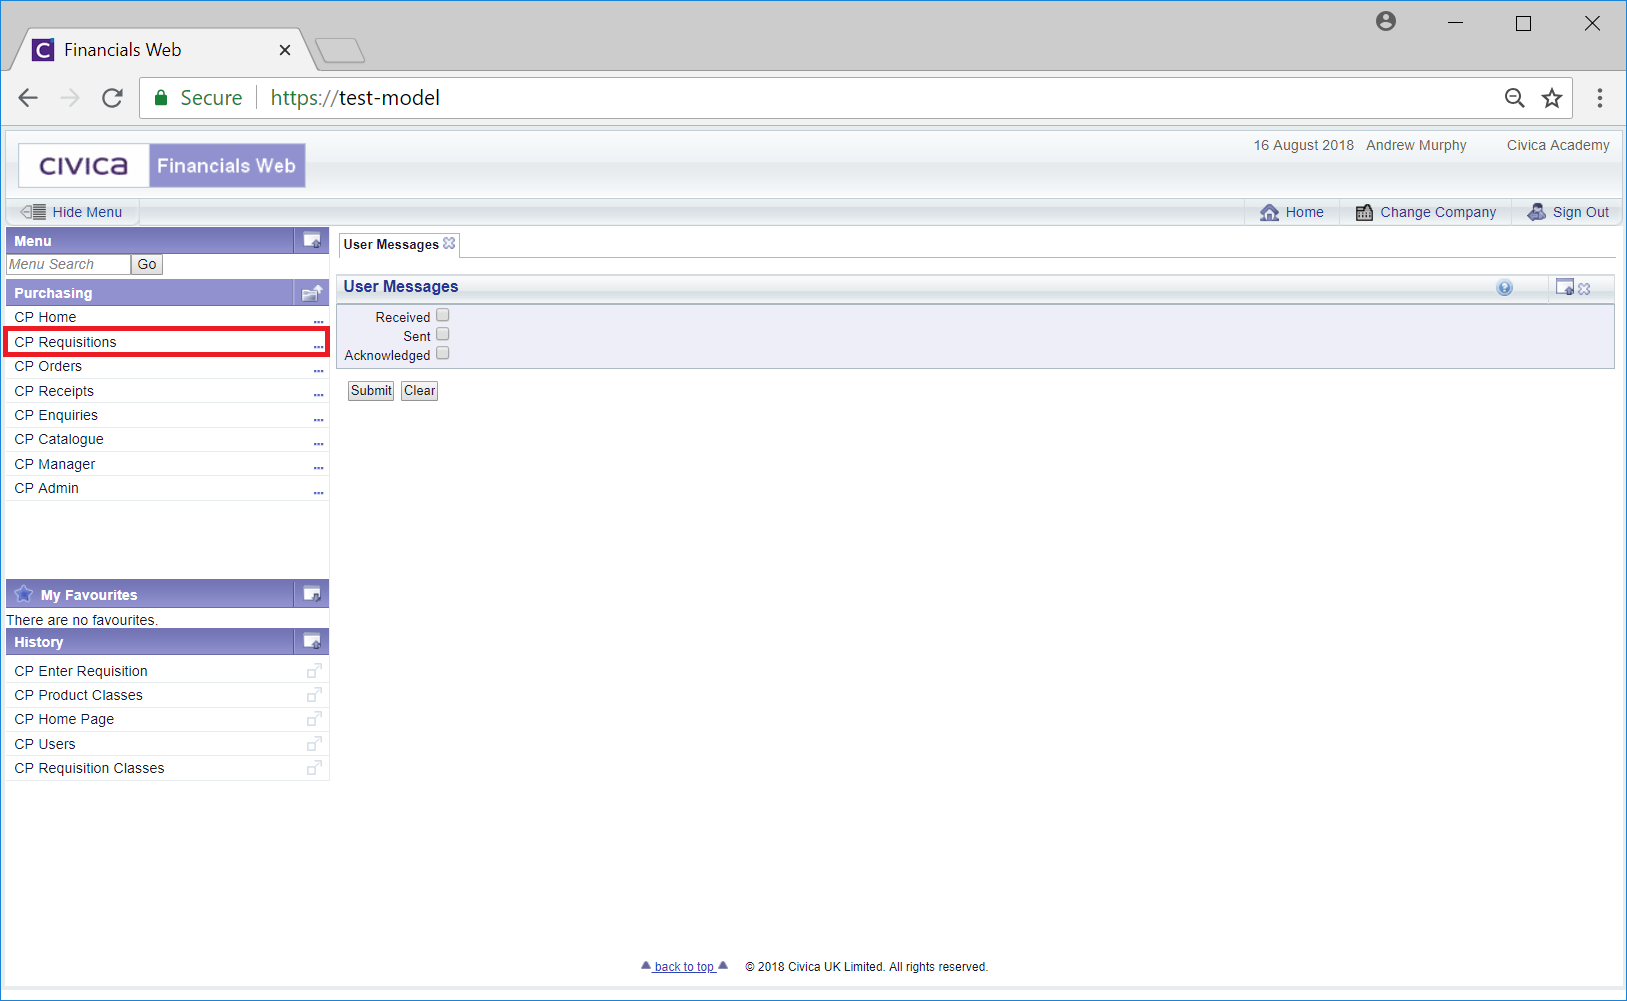Expand the CP Admin submenu dots
The height and width of the screenshot is (1001, 1627).
pyautogui.click(x=318, y=491)
